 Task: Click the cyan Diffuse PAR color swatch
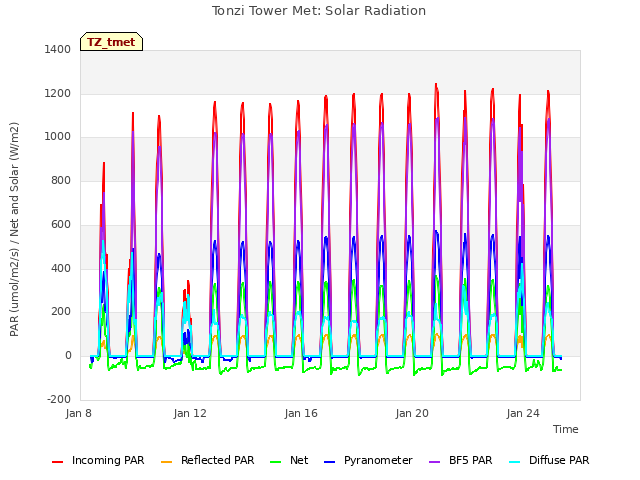pyautogui.click(x=515, y=462)
